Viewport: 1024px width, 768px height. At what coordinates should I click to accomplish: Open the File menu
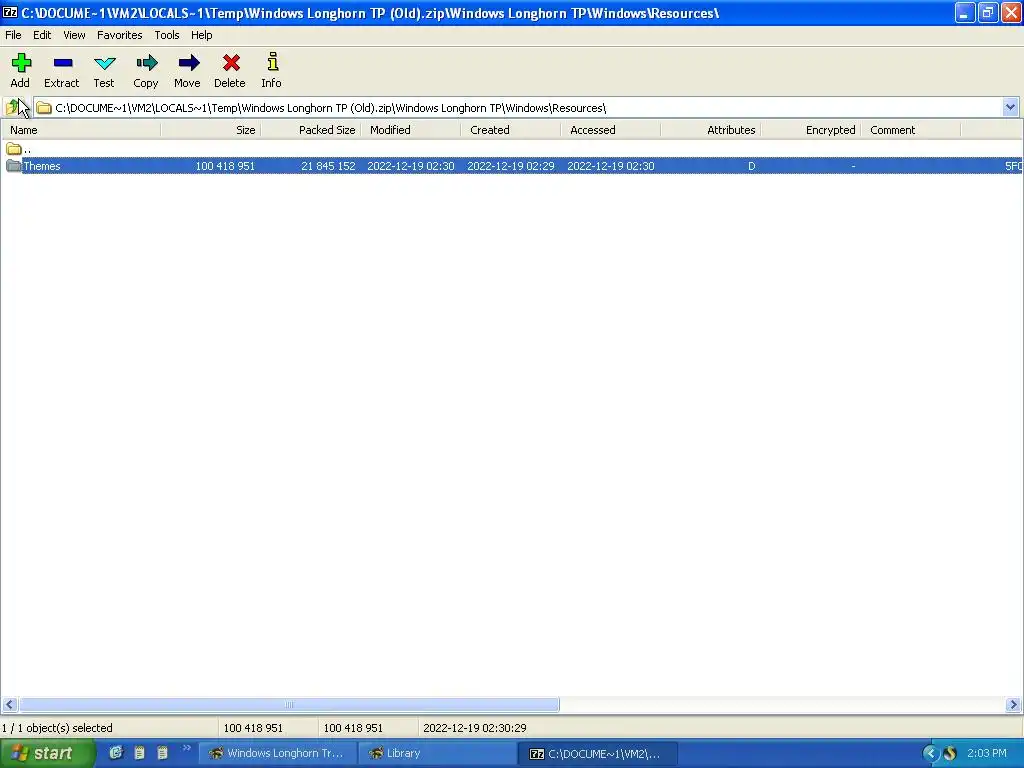pos(13,35)
